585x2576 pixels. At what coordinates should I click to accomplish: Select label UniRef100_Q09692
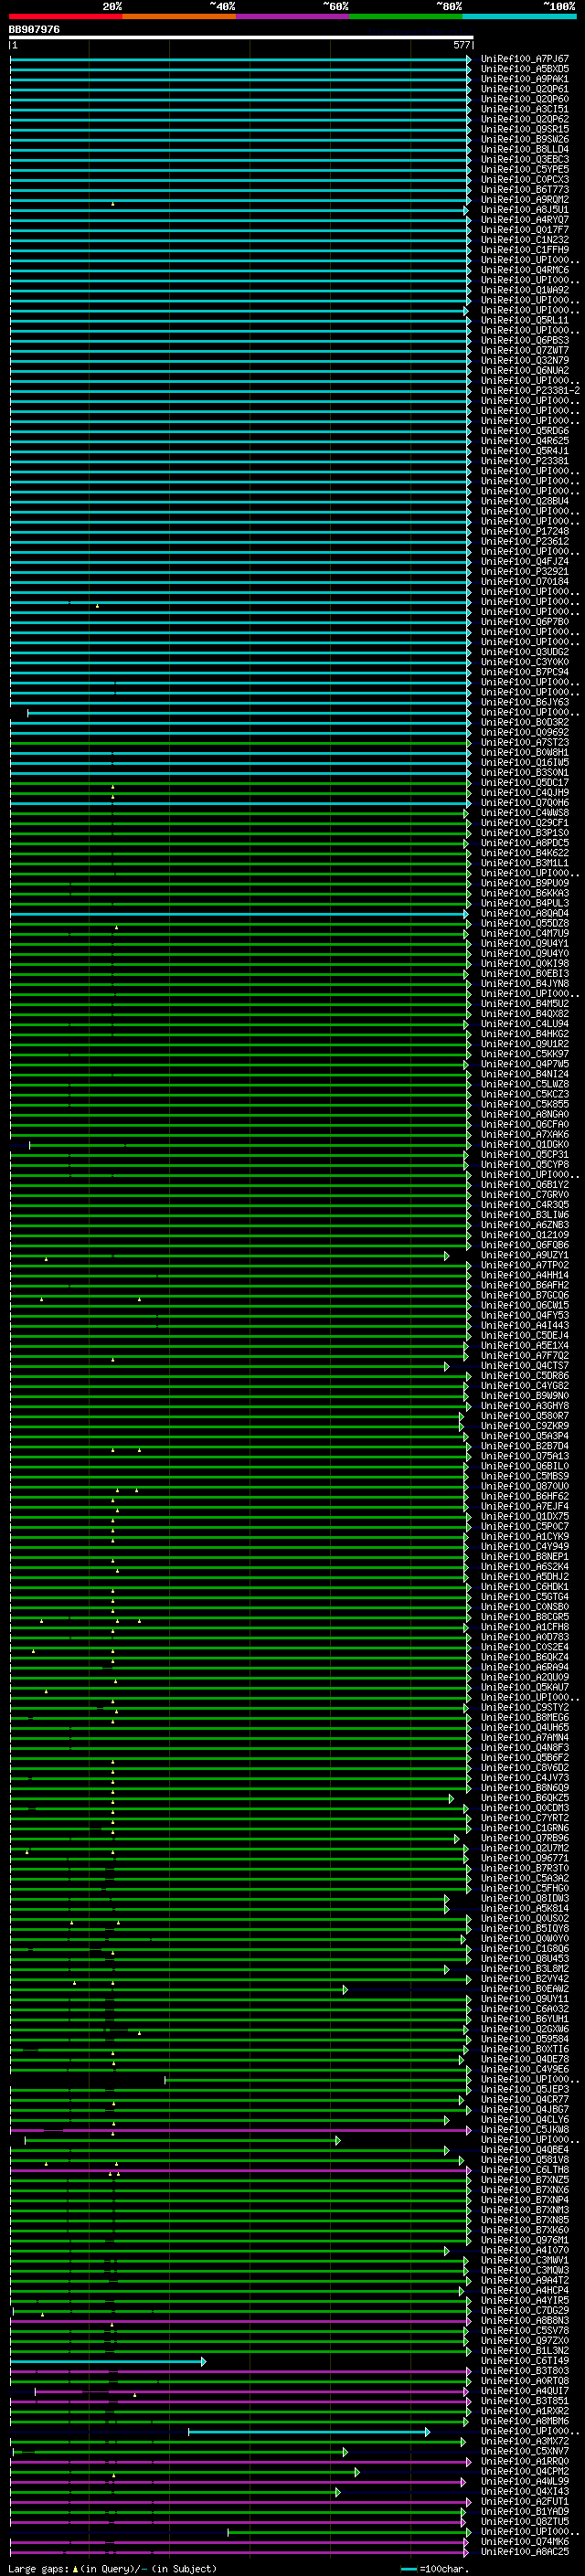(524, 732)
